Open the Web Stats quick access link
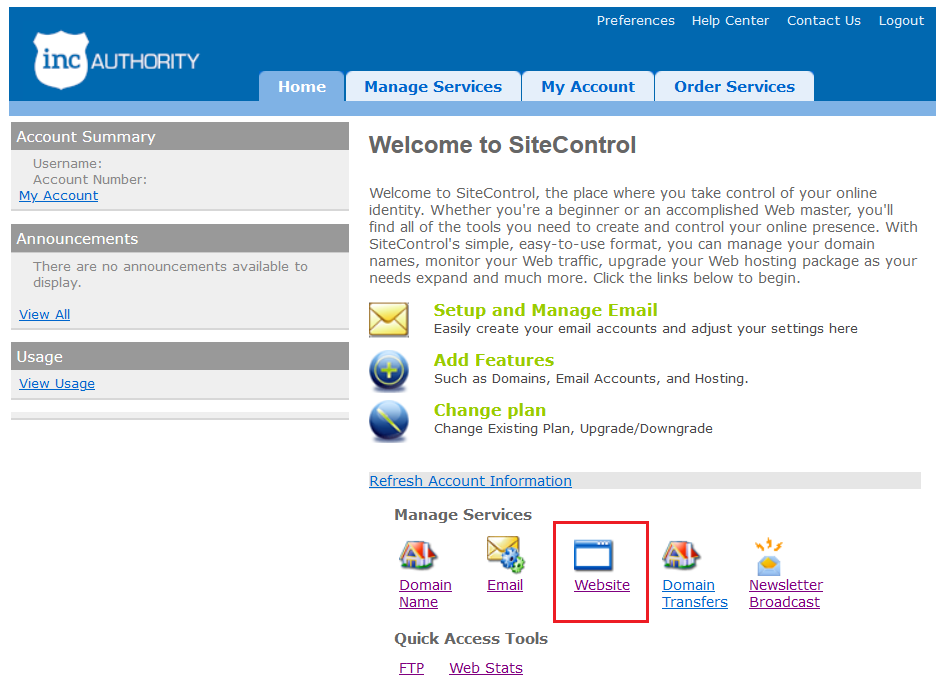 [x=486, y=668]
